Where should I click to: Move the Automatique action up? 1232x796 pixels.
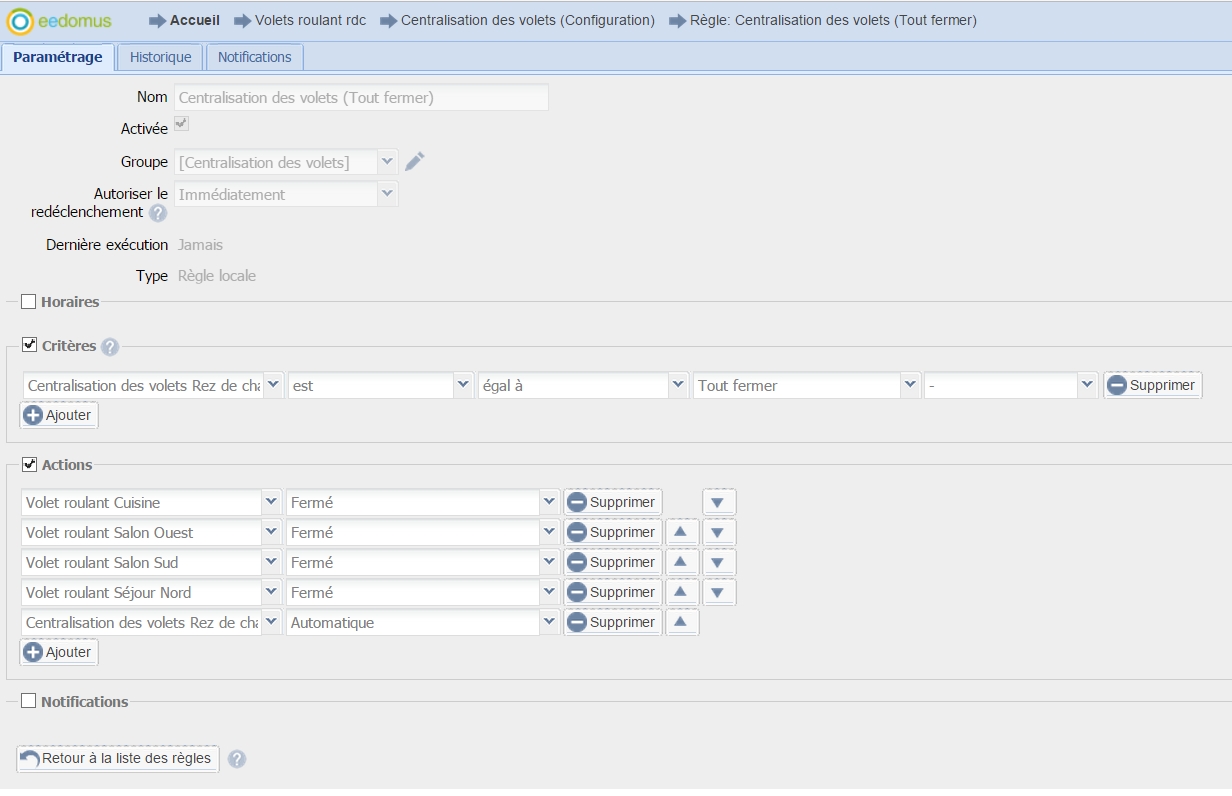coord(681,622)
